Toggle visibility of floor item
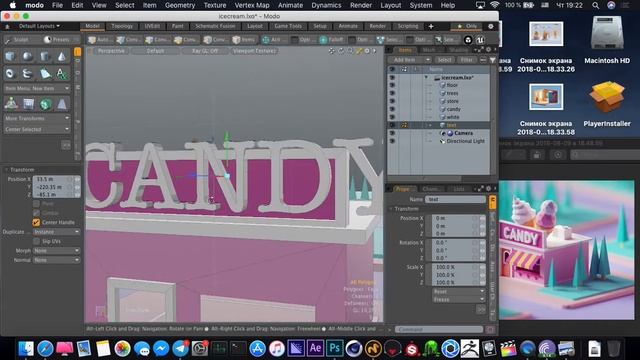This screenshot has width=640, height=360. coord(392,85)
